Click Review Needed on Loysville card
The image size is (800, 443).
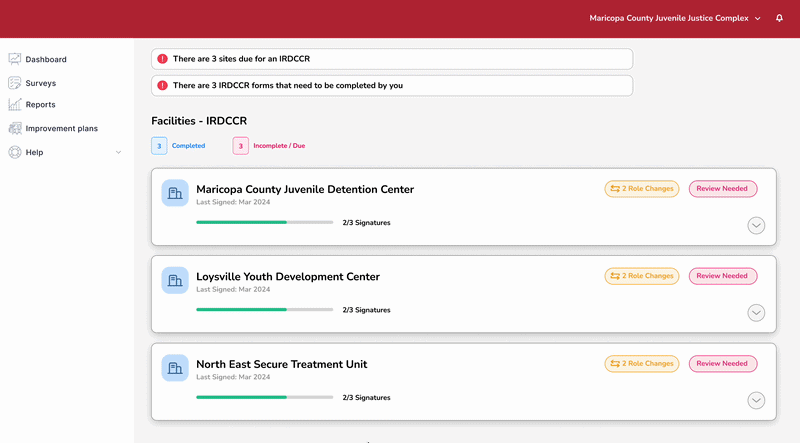[722, 276]
